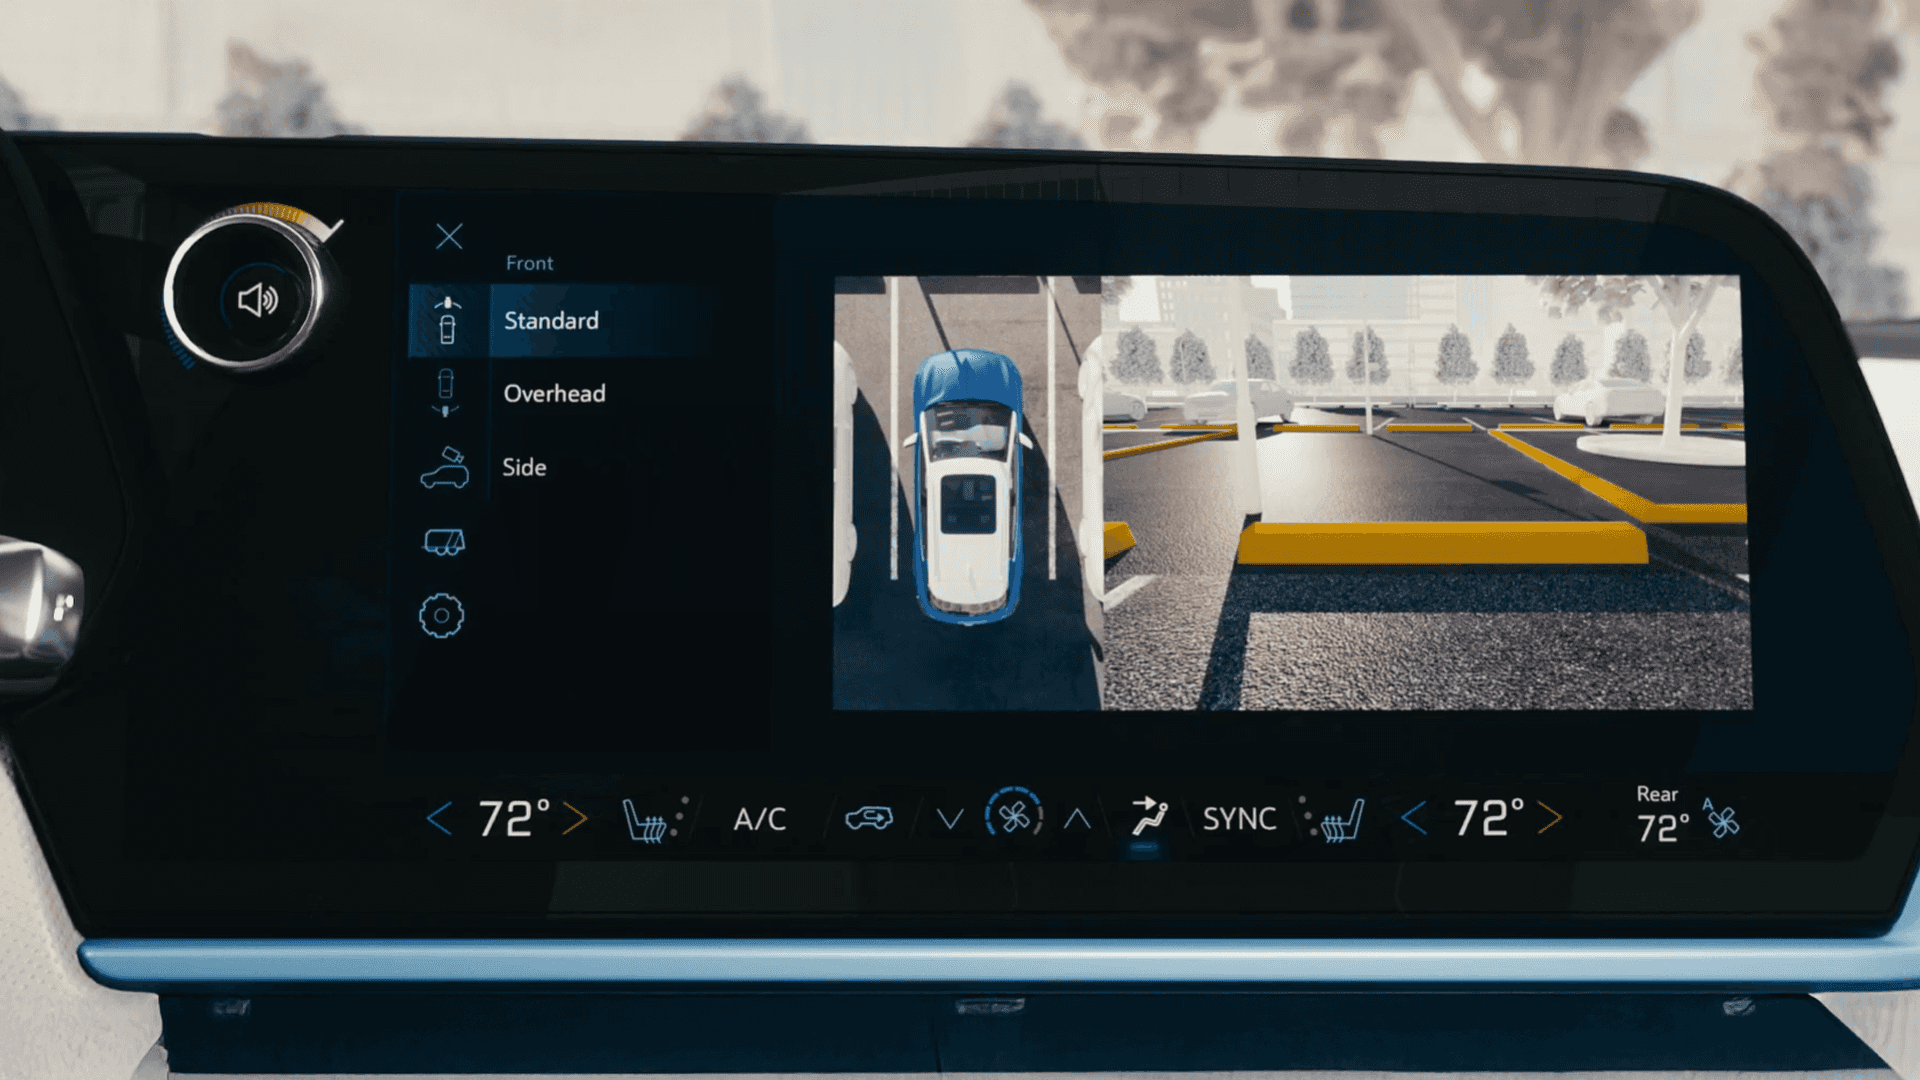Open Rear climate 72° control
Screen dimensions: 1920x1080
click(x=1662, y=815)
